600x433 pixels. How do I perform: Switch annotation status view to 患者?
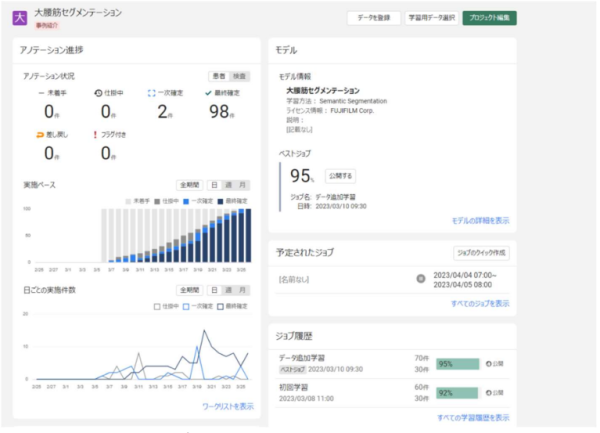pos(220,76)
